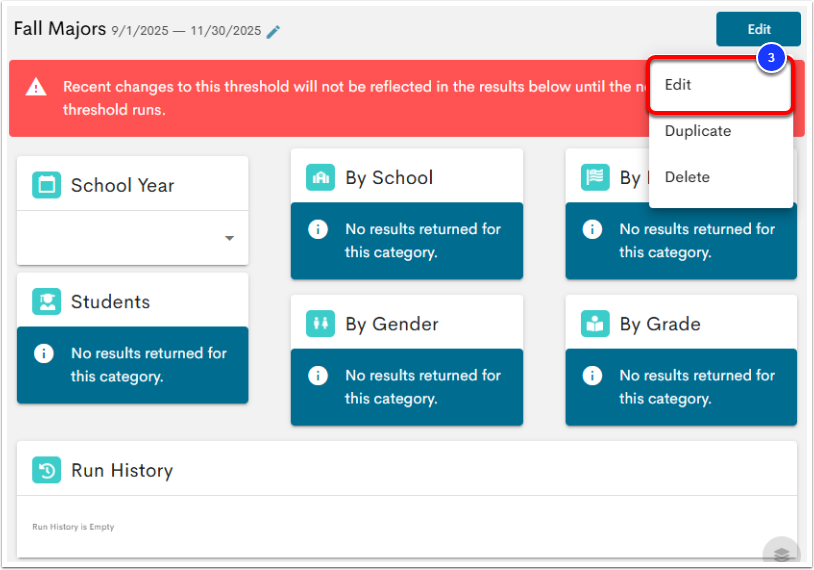This screenshot has width=814, height=570.
Task: Click the By Grade reading icon
Action: click(595, 324)
